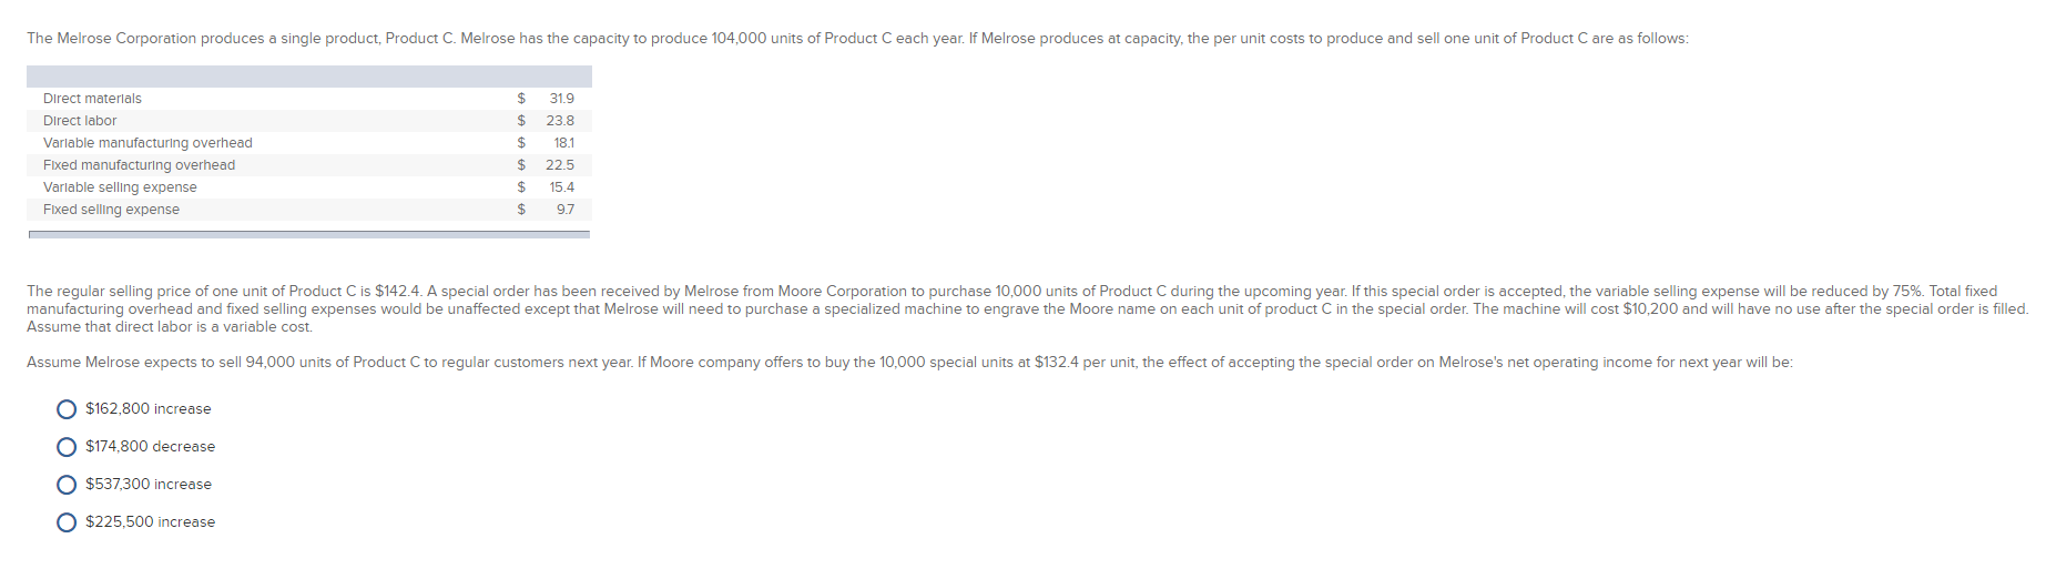Click the 18.1 cost value
Viewport: 2046px width, 569px height.
564,143
